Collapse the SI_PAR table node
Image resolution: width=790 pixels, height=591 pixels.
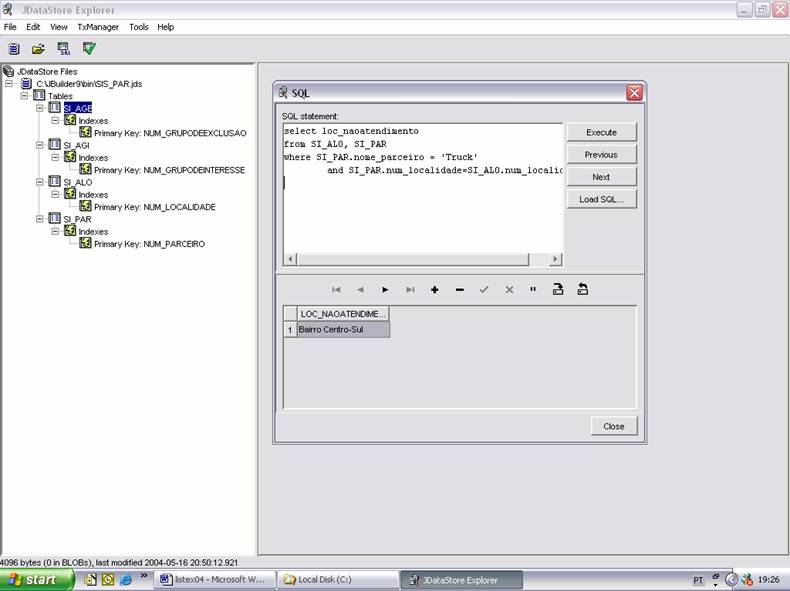[x=40, y=219]
